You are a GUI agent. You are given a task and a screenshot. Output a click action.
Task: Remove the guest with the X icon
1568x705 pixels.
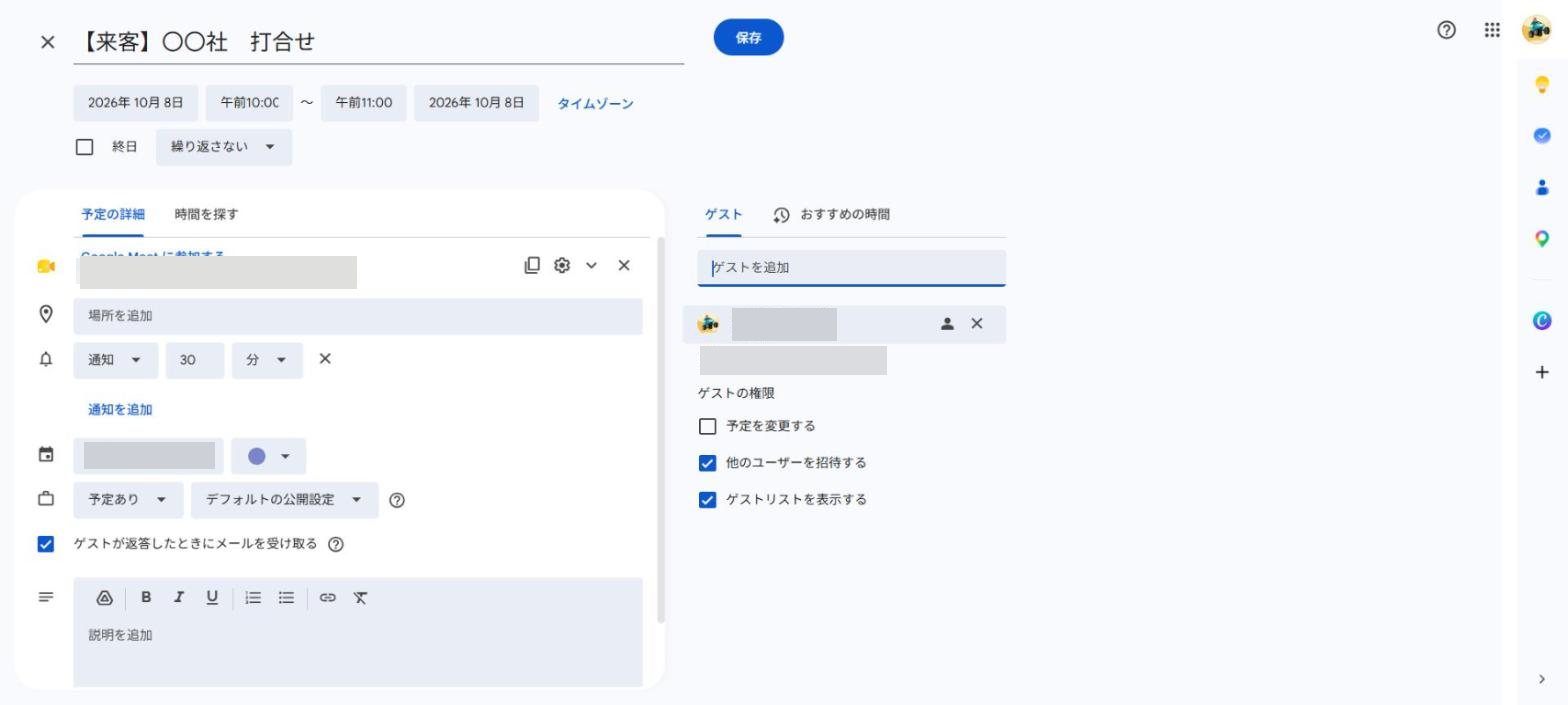(977, 324)
